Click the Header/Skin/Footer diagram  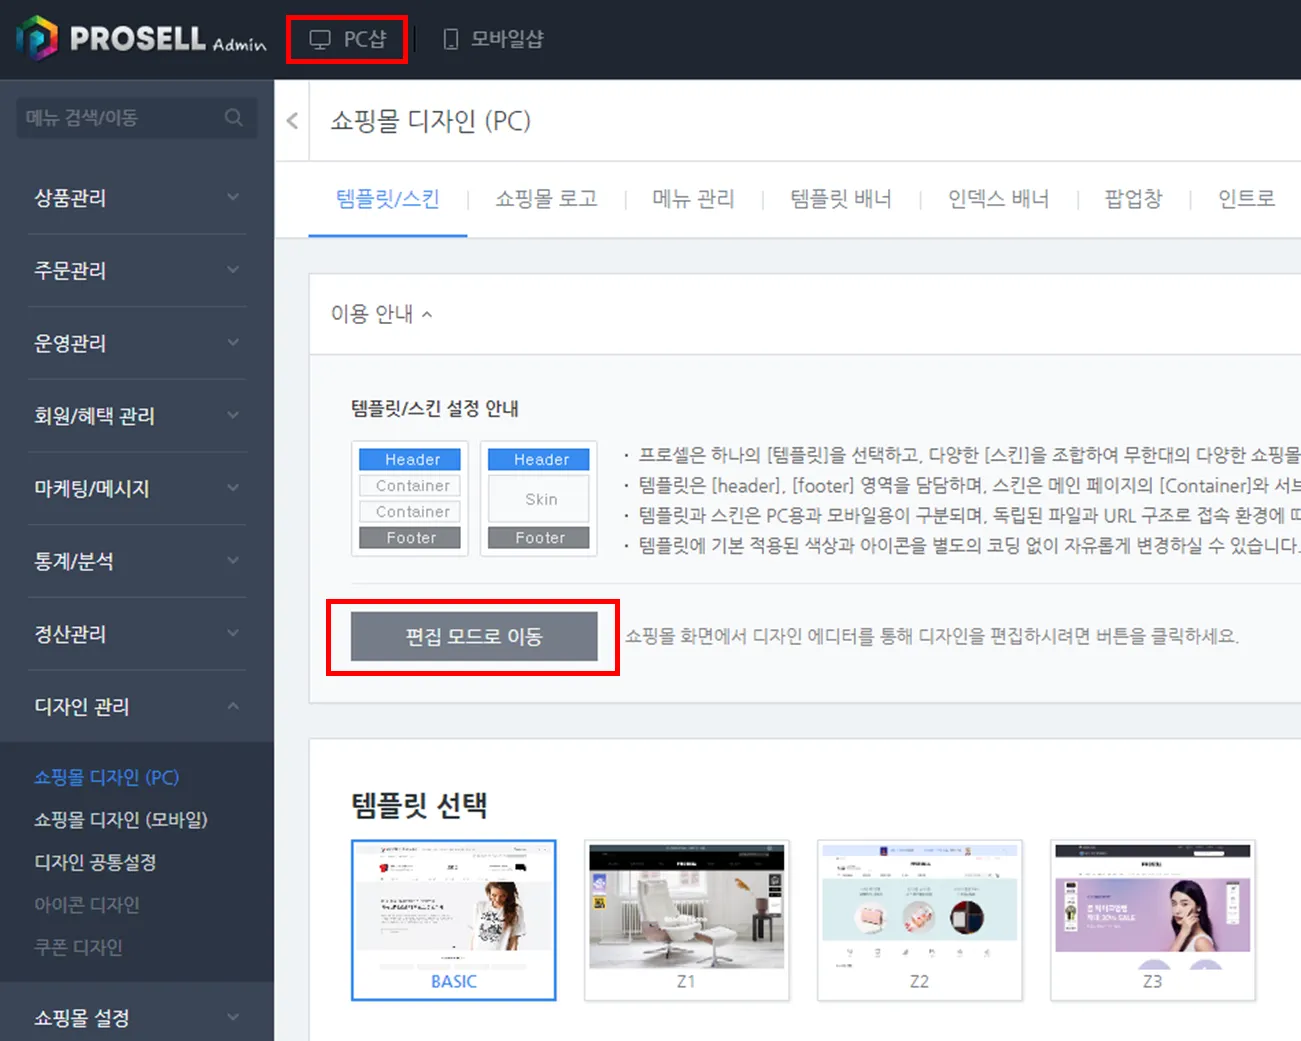click(x=539, y=498)
